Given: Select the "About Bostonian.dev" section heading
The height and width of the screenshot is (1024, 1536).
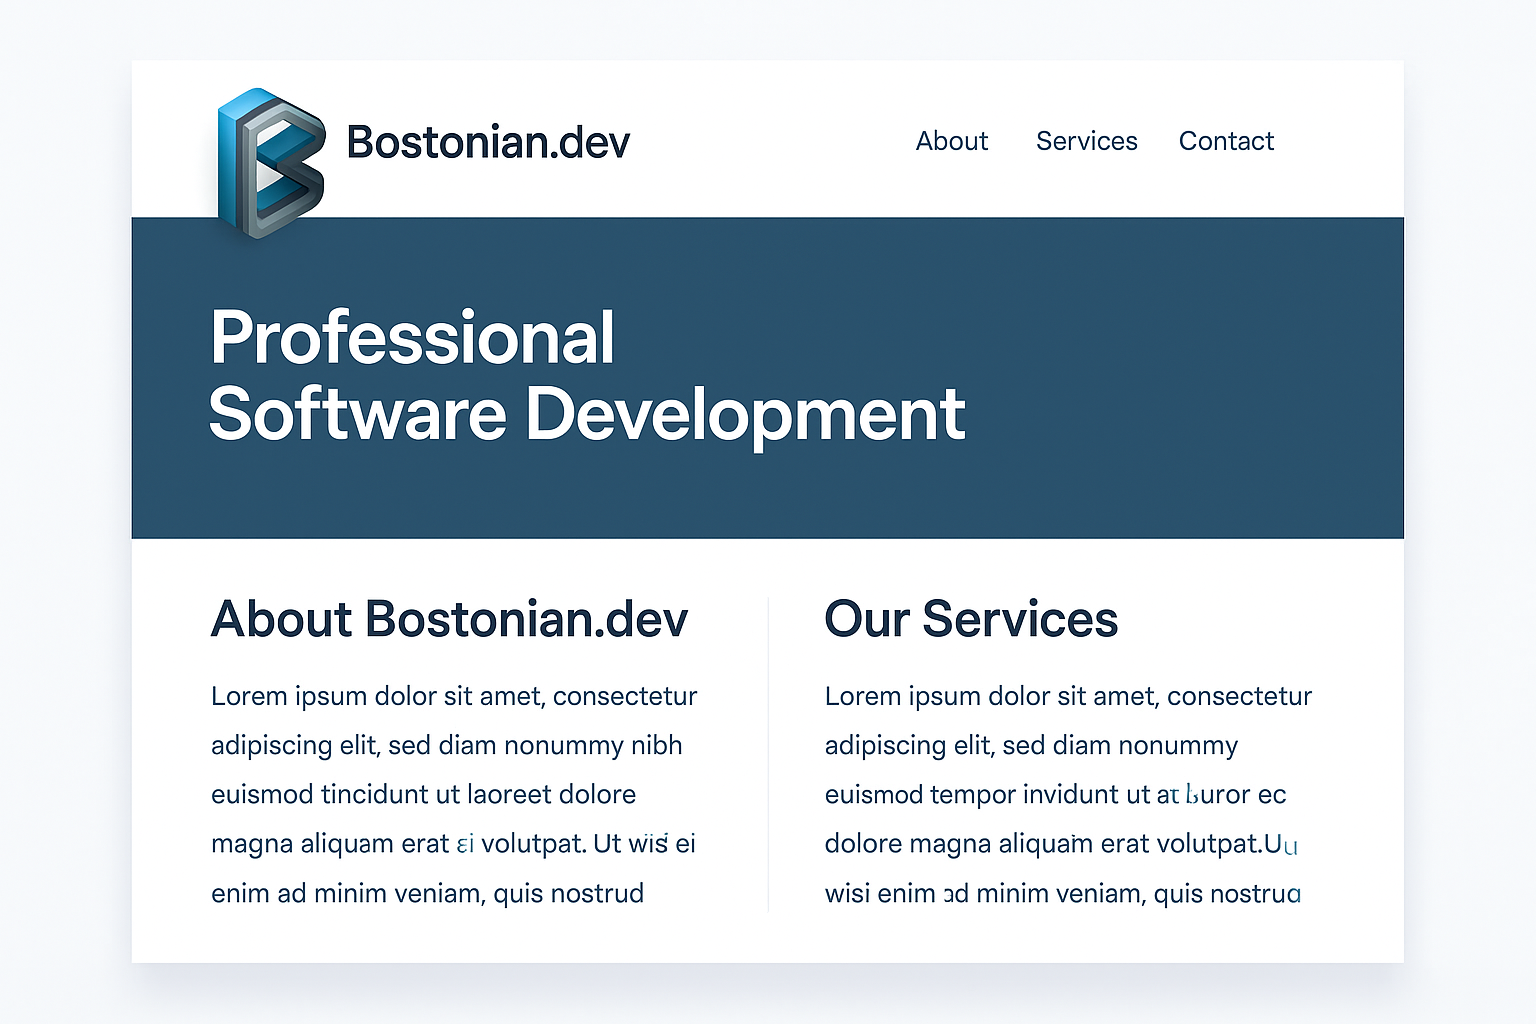Looking at the screenshot, I should click(x=449, y=619).
